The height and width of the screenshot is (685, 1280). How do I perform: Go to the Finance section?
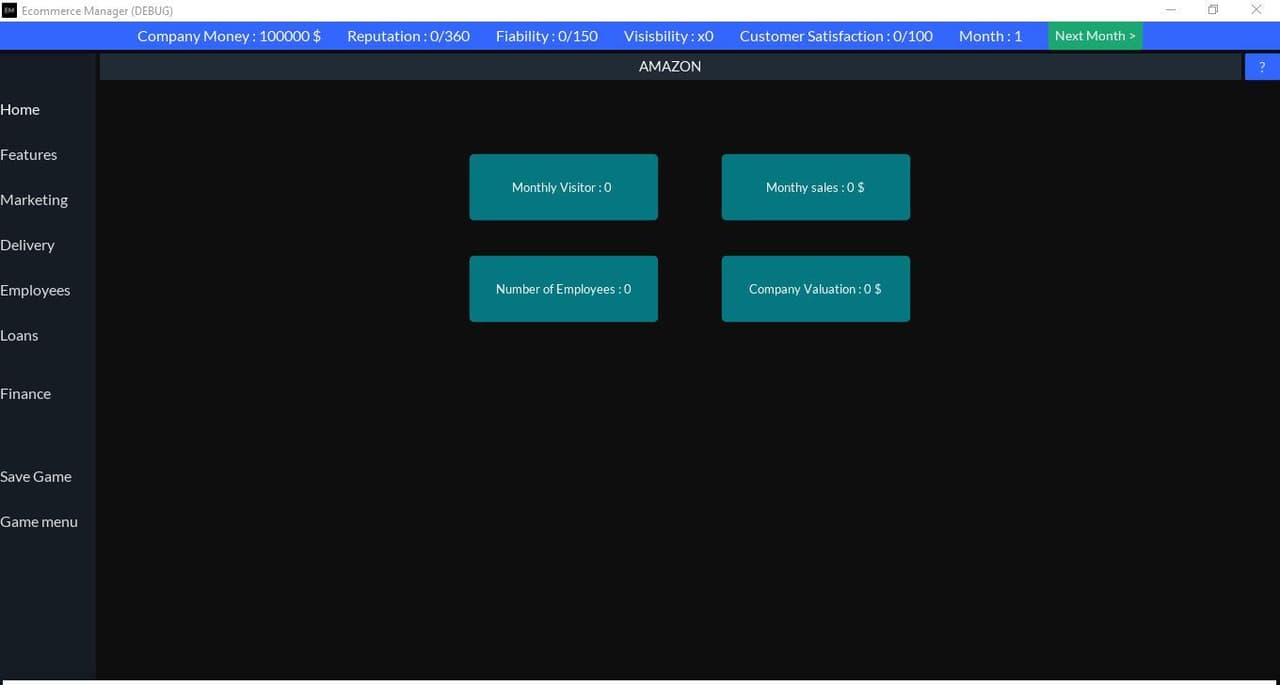point(25,393)
